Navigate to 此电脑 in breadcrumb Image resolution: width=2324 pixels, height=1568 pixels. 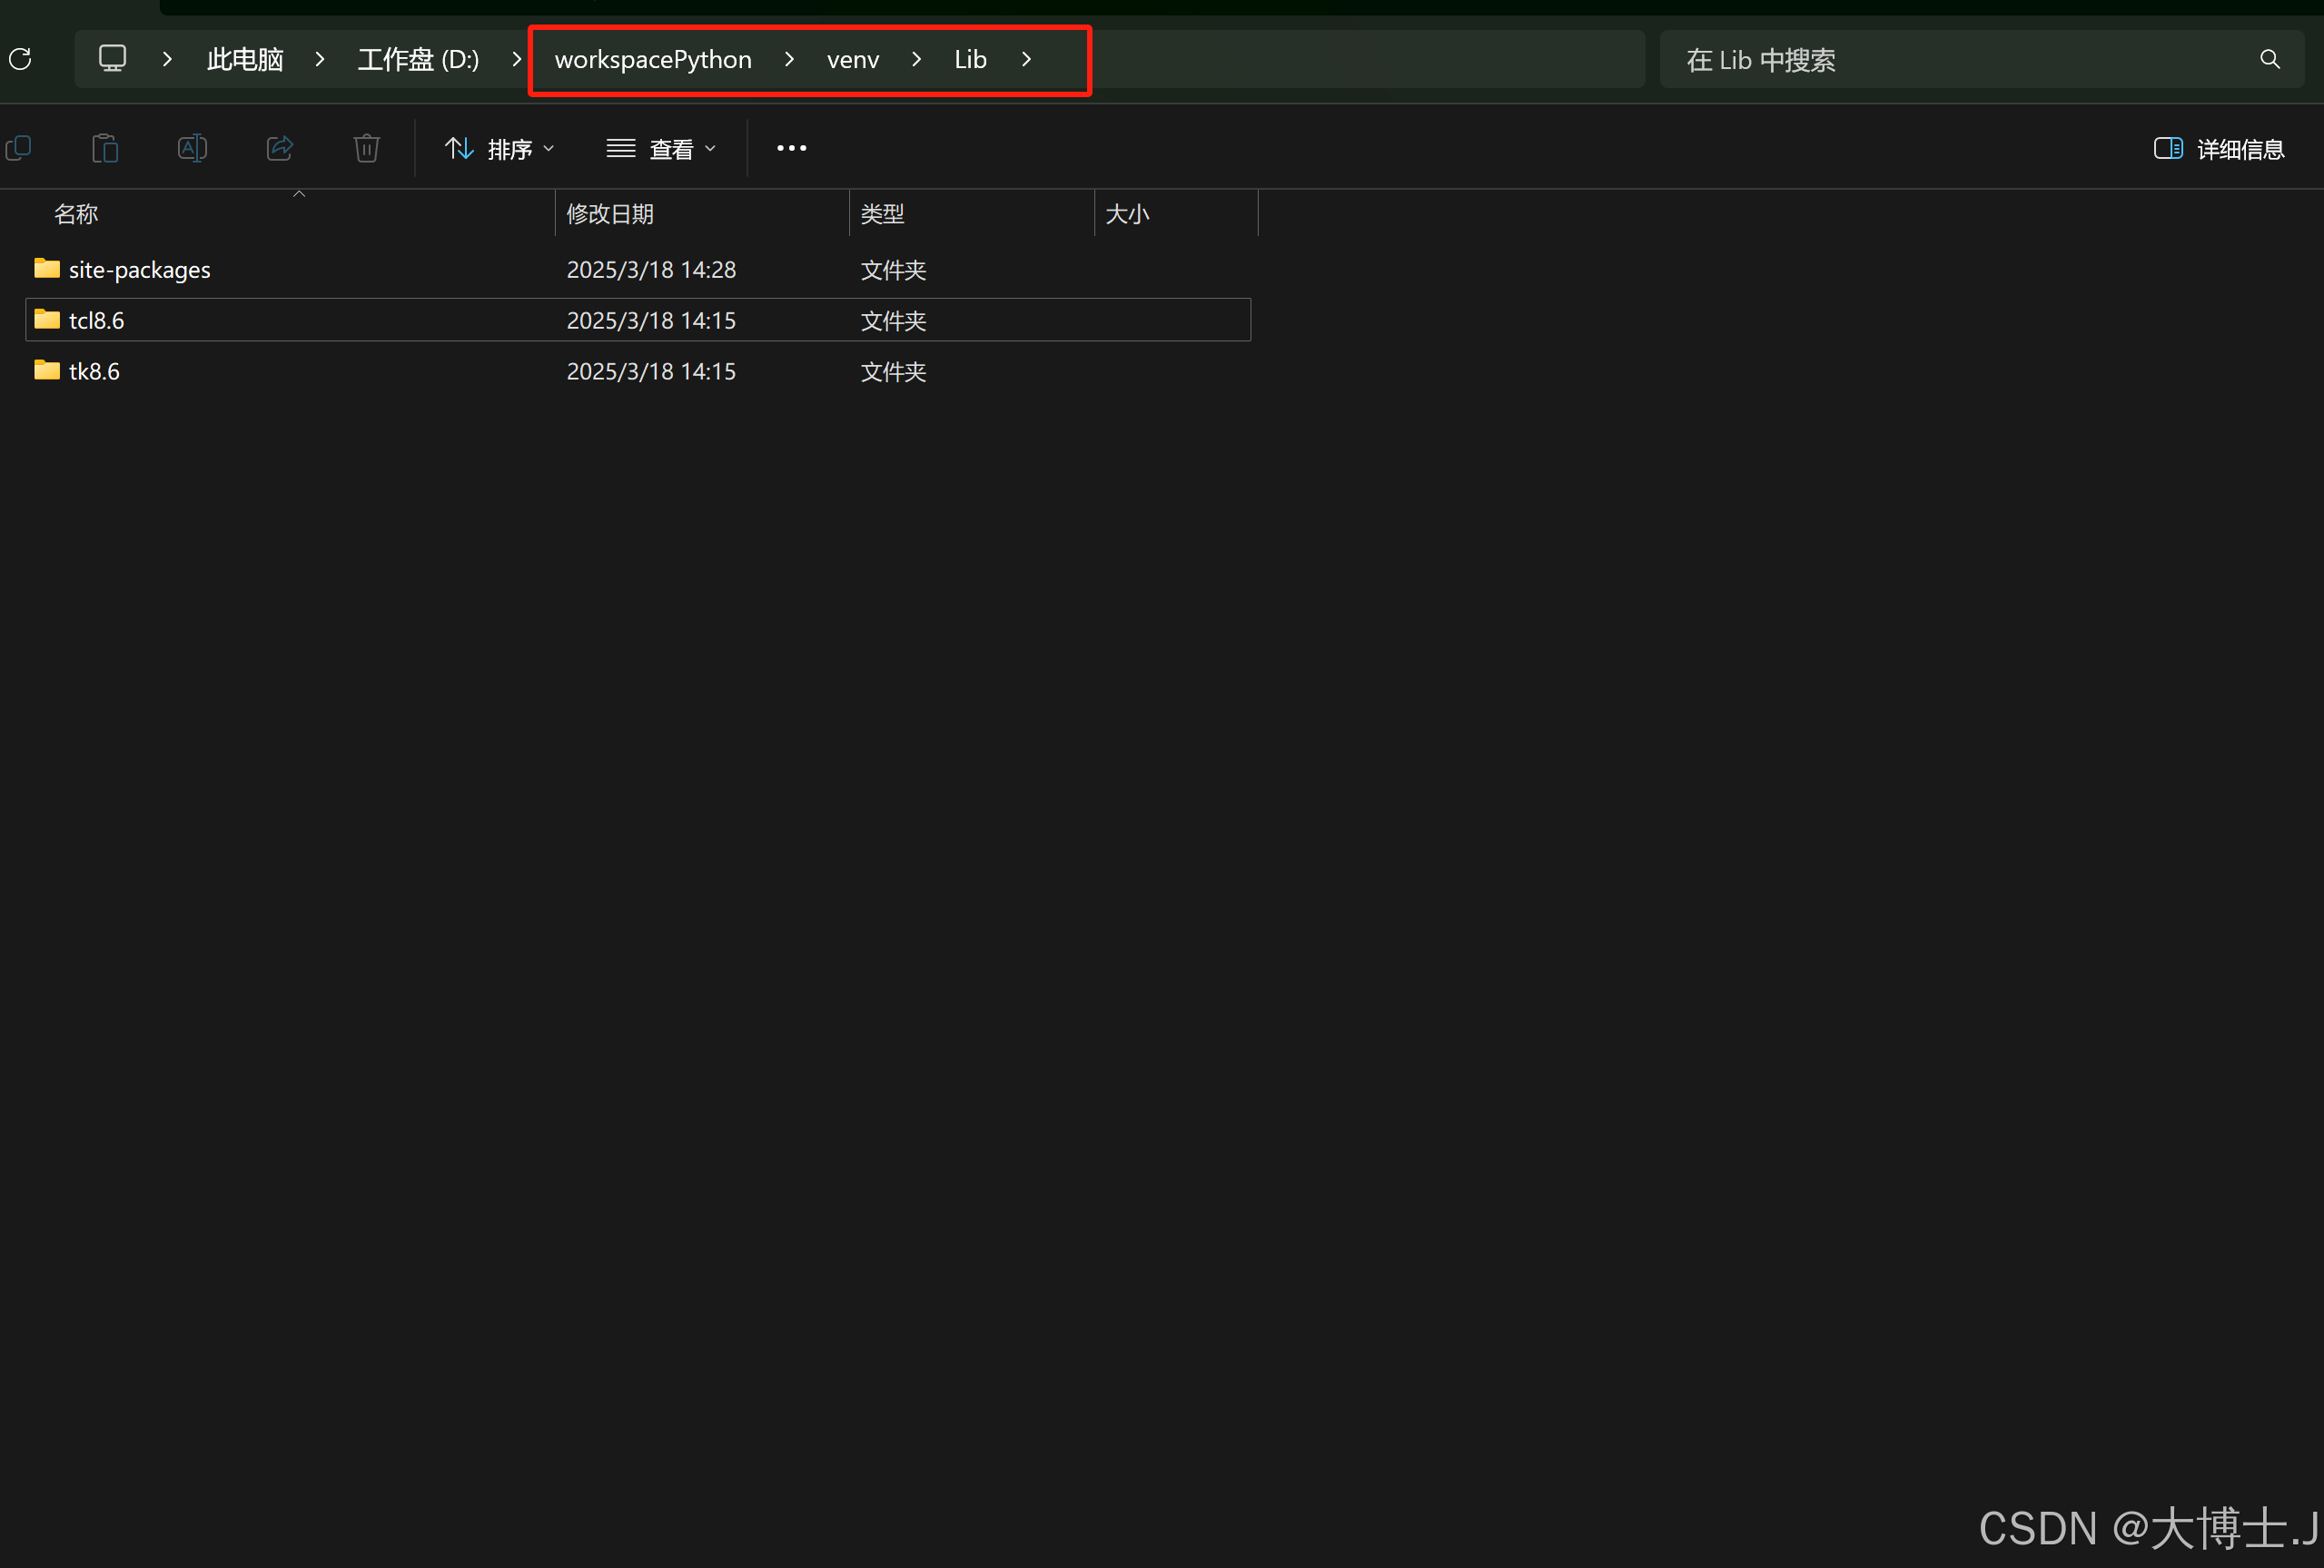245,59
